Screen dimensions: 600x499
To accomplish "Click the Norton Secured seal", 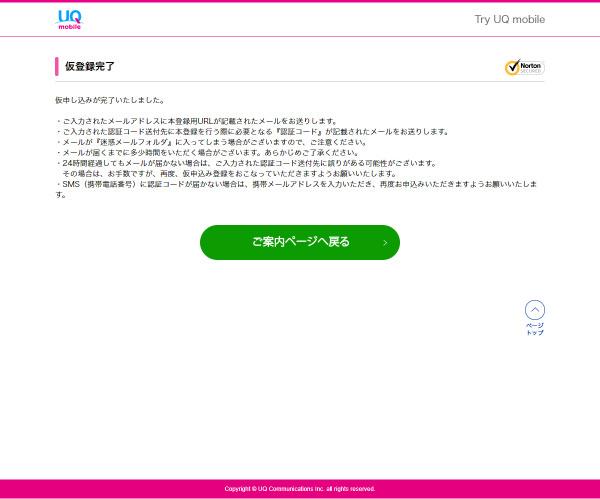I will tap(525, 67).
